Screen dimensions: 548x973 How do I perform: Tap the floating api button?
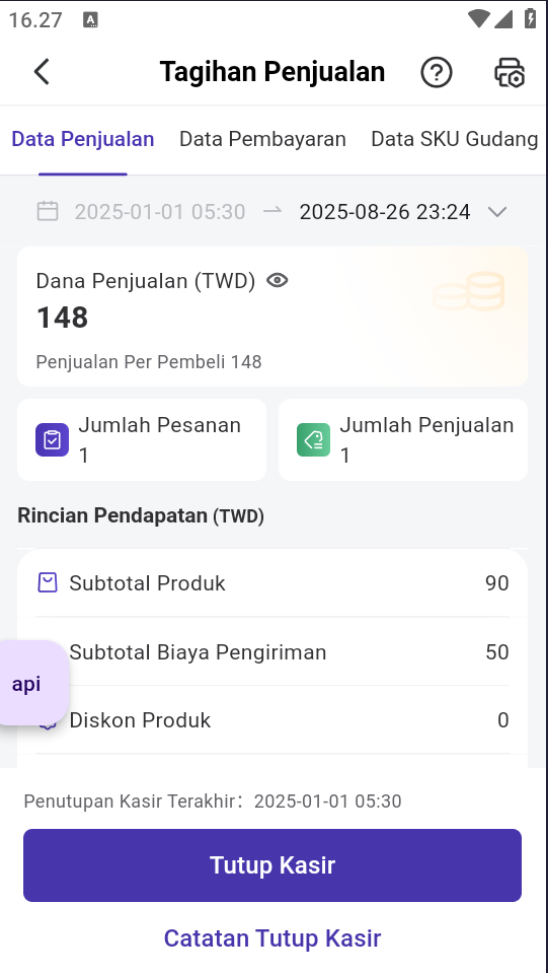point(31,683)
